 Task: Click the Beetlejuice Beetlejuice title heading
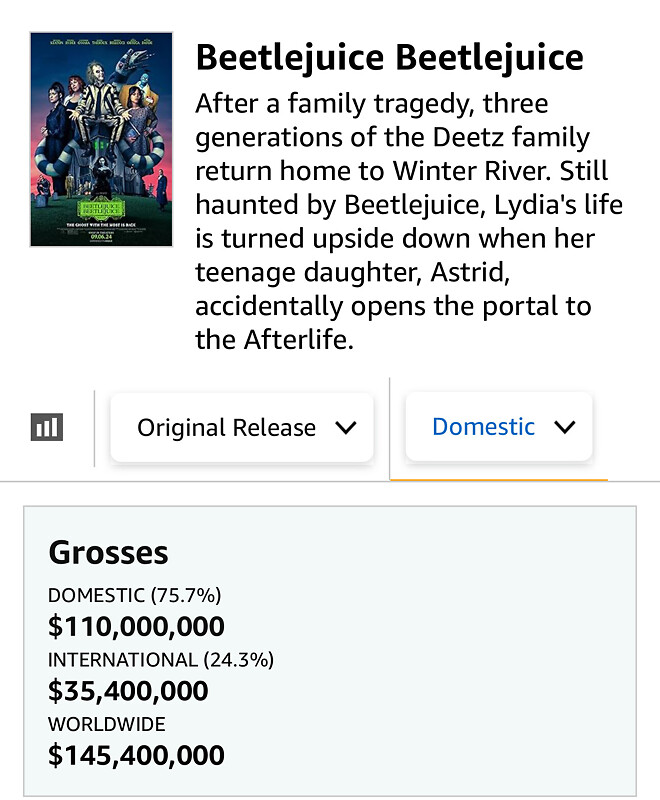pos(389,57)
